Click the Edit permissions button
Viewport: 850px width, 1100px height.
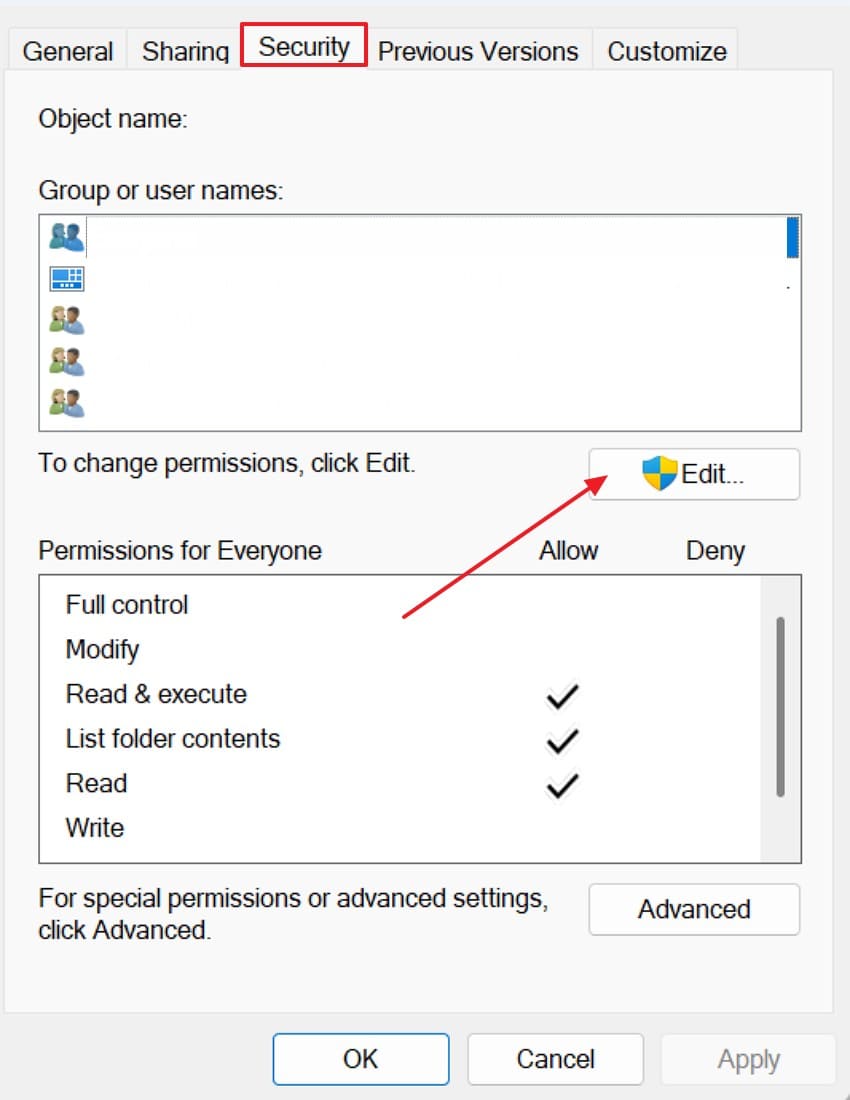coord(694,474)
